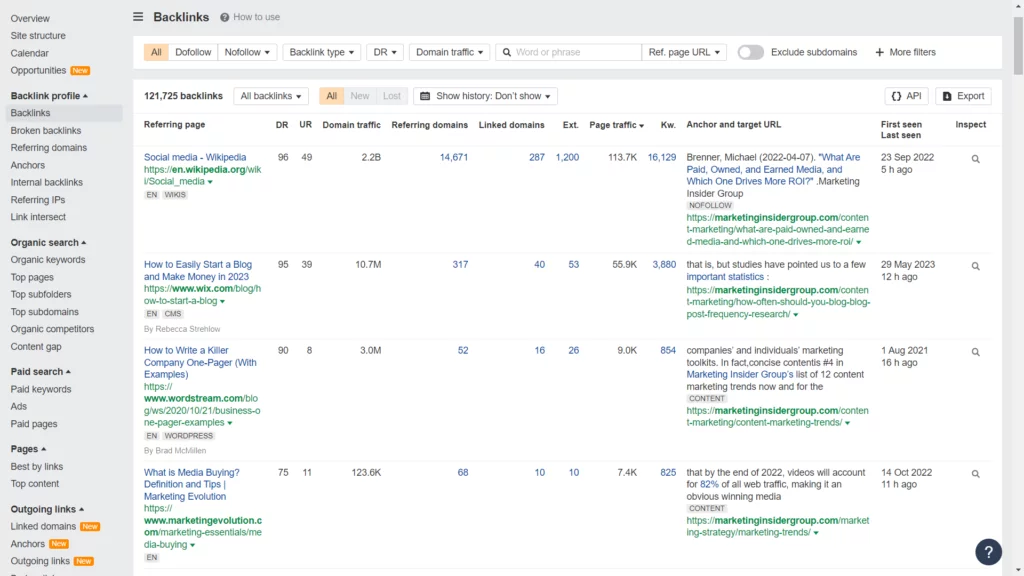Toggle Exclude subdomains switch
Viewport: 1024px width, 576px height.
pyautogui.click(x=750, y=52)
